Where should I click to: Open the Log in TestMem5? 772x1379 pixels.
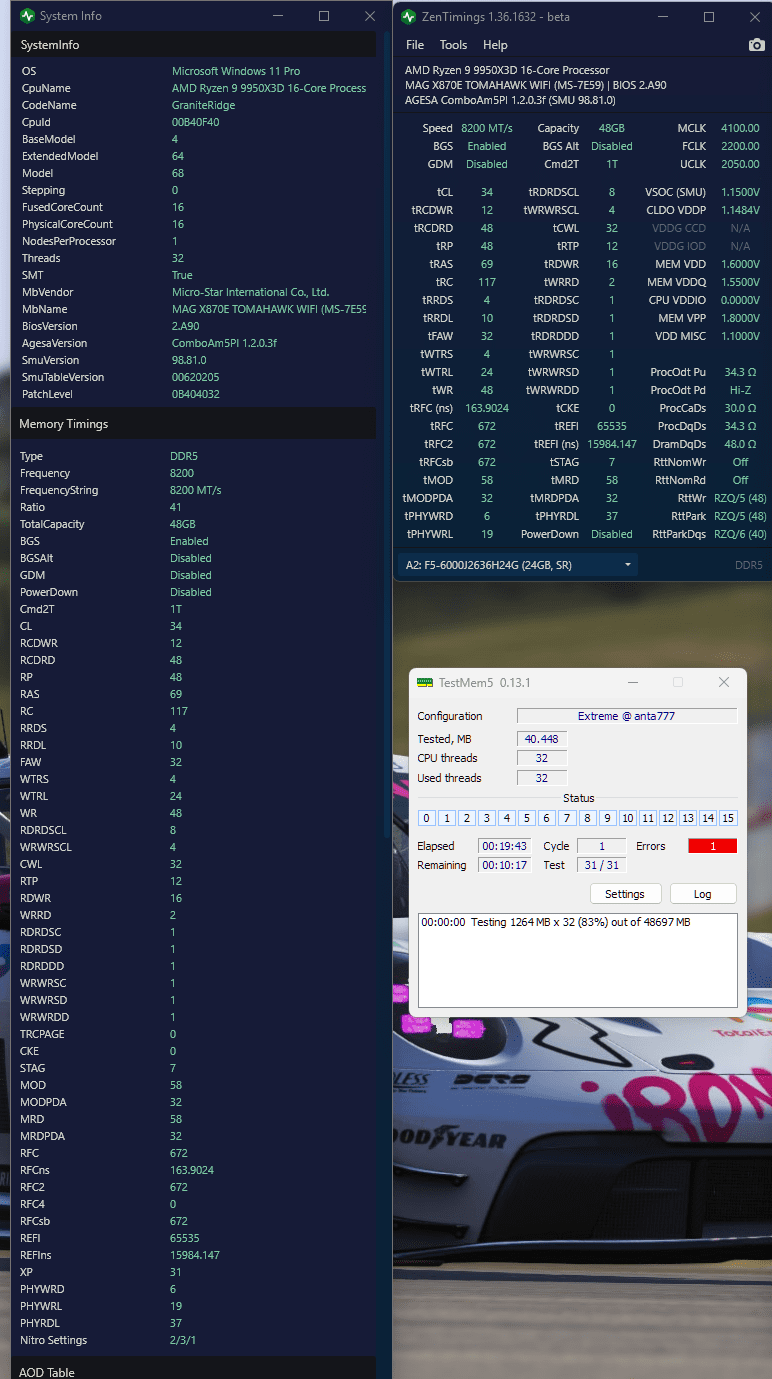[703, 894]
